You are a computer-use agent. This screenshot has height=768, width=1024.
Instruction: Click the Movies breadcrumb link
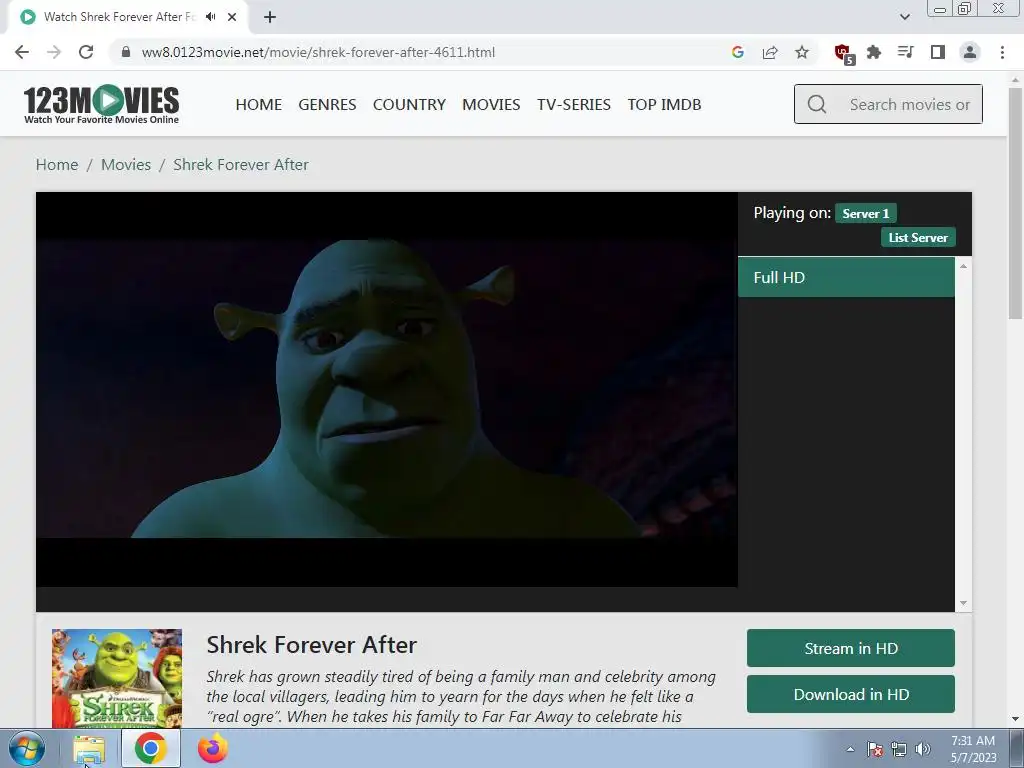click(126, 165)
